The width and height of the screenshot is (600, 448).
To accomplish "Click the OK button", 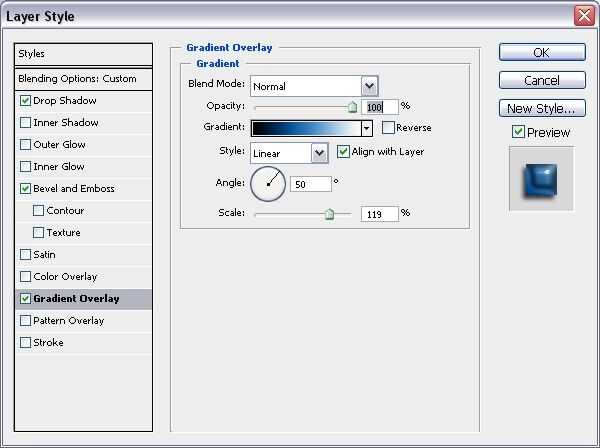I will pos(542,52).
